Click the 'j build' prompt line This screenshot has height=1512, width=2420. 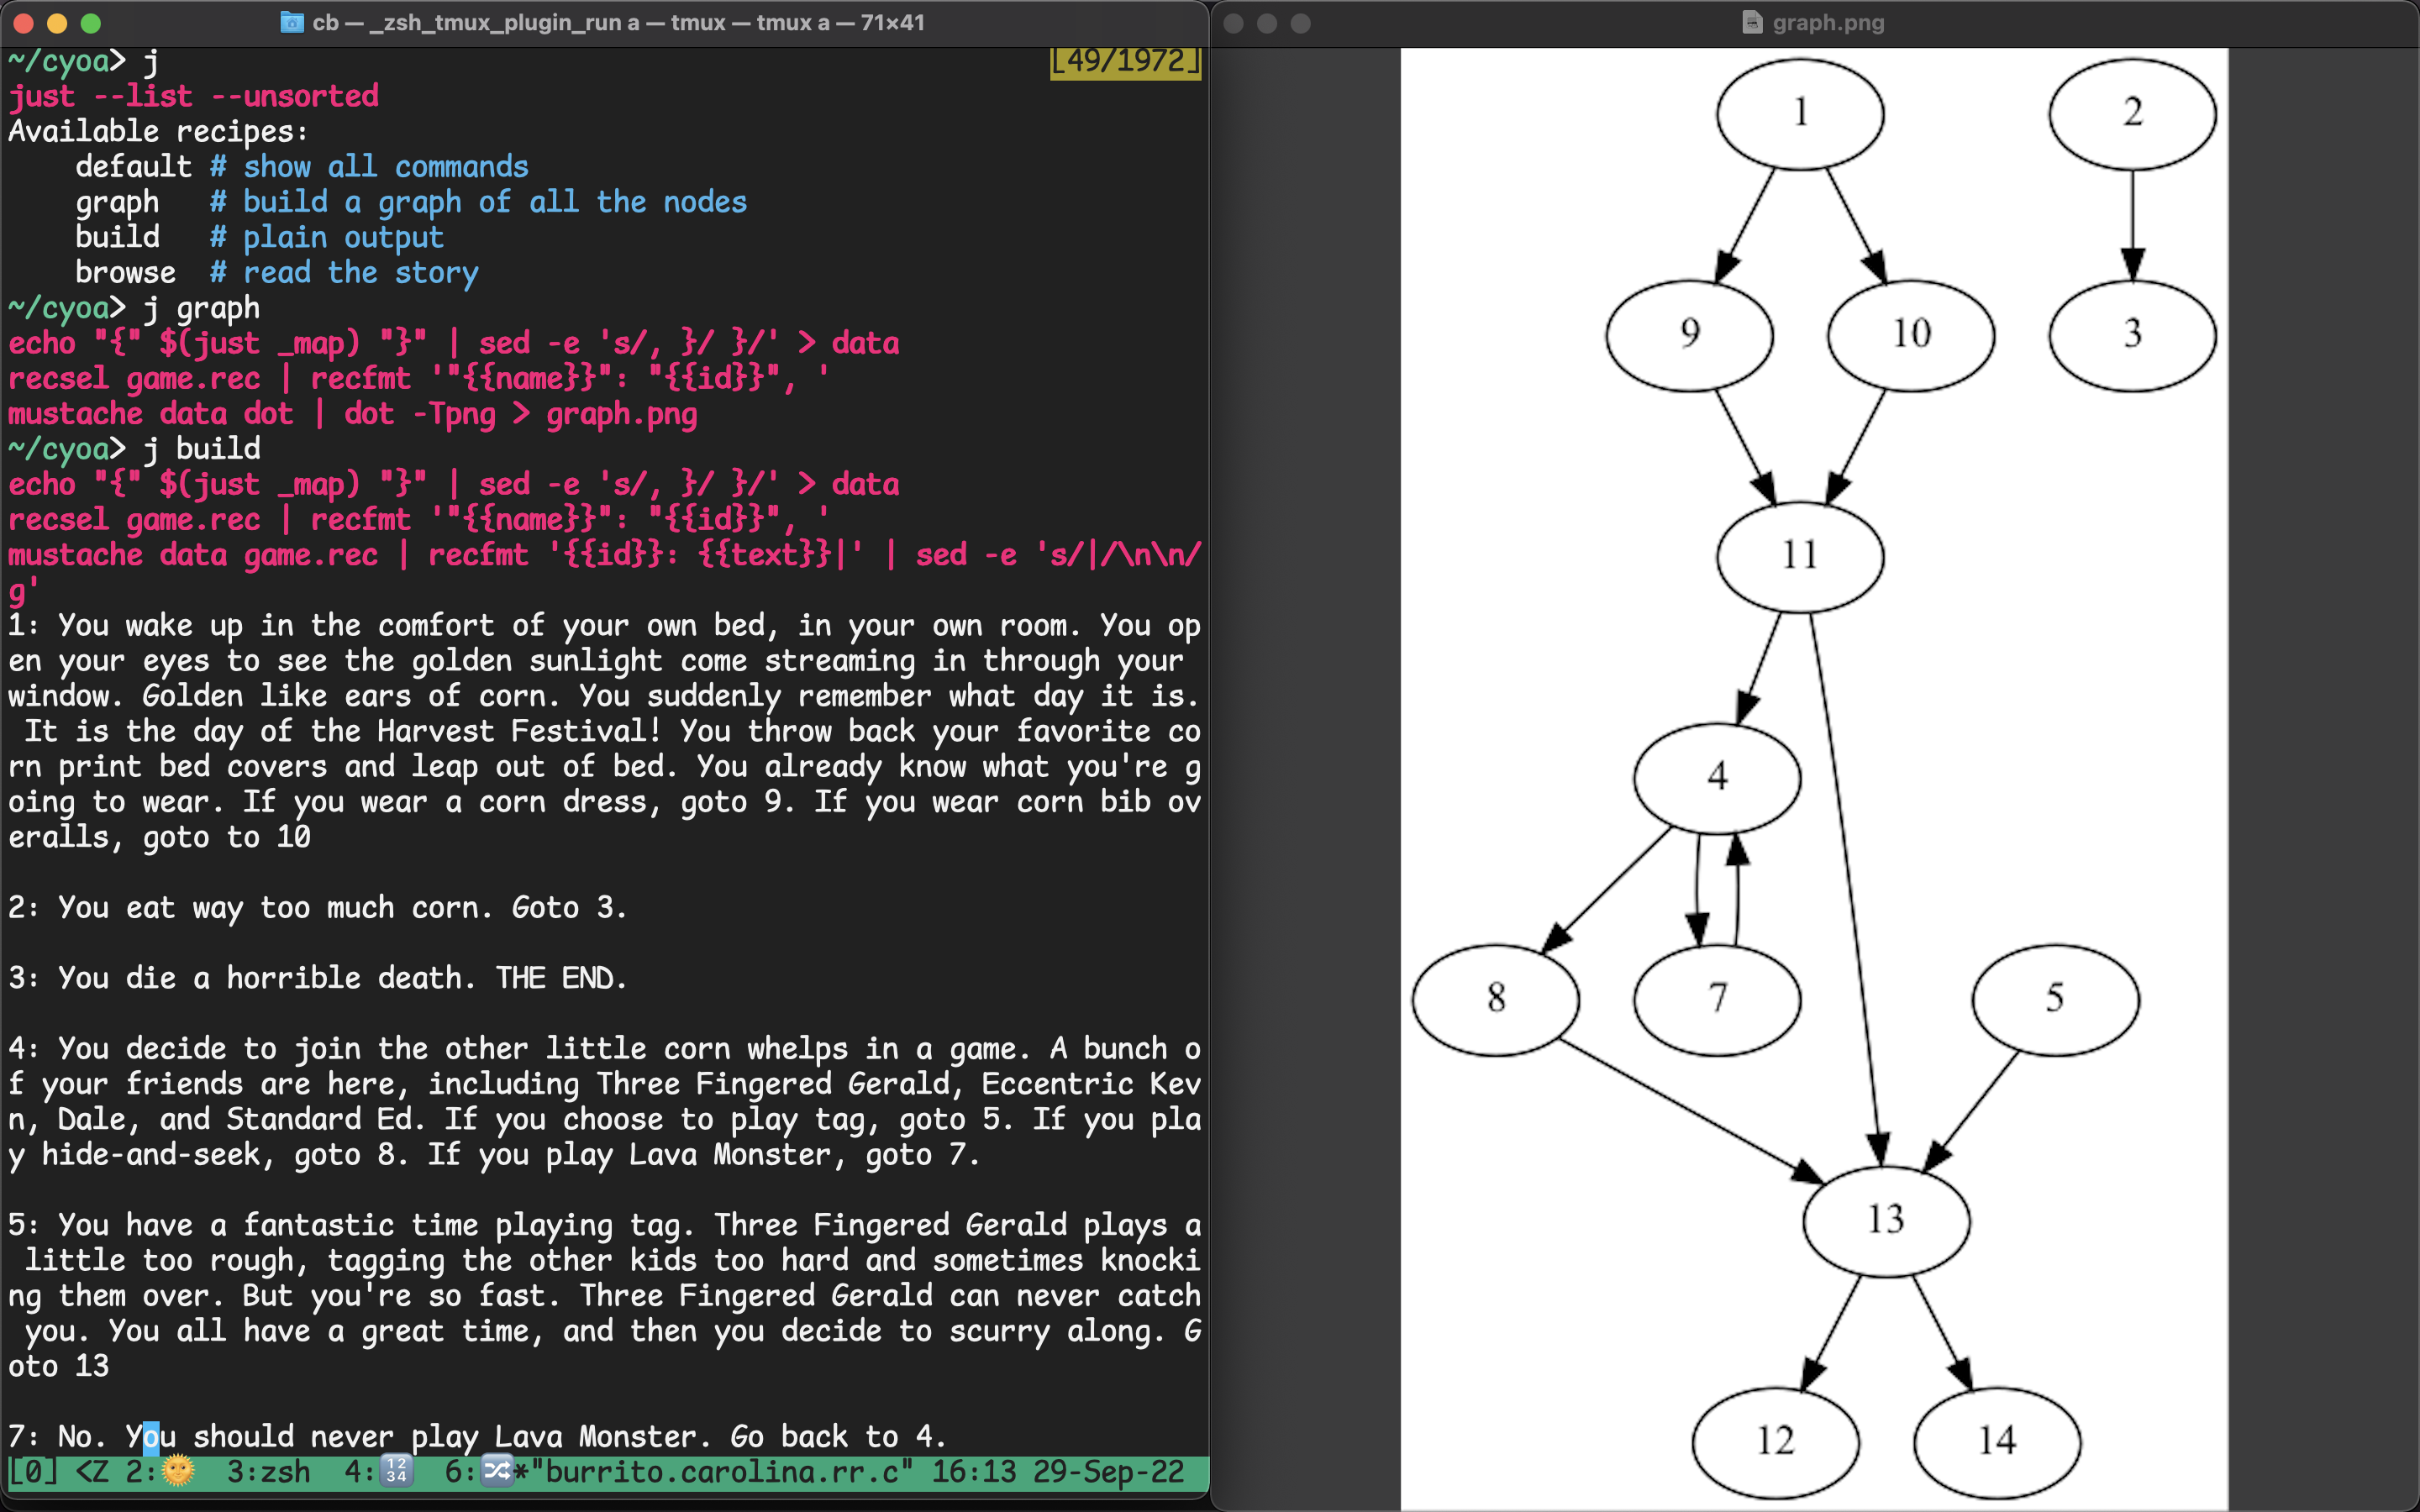point(134,449)
